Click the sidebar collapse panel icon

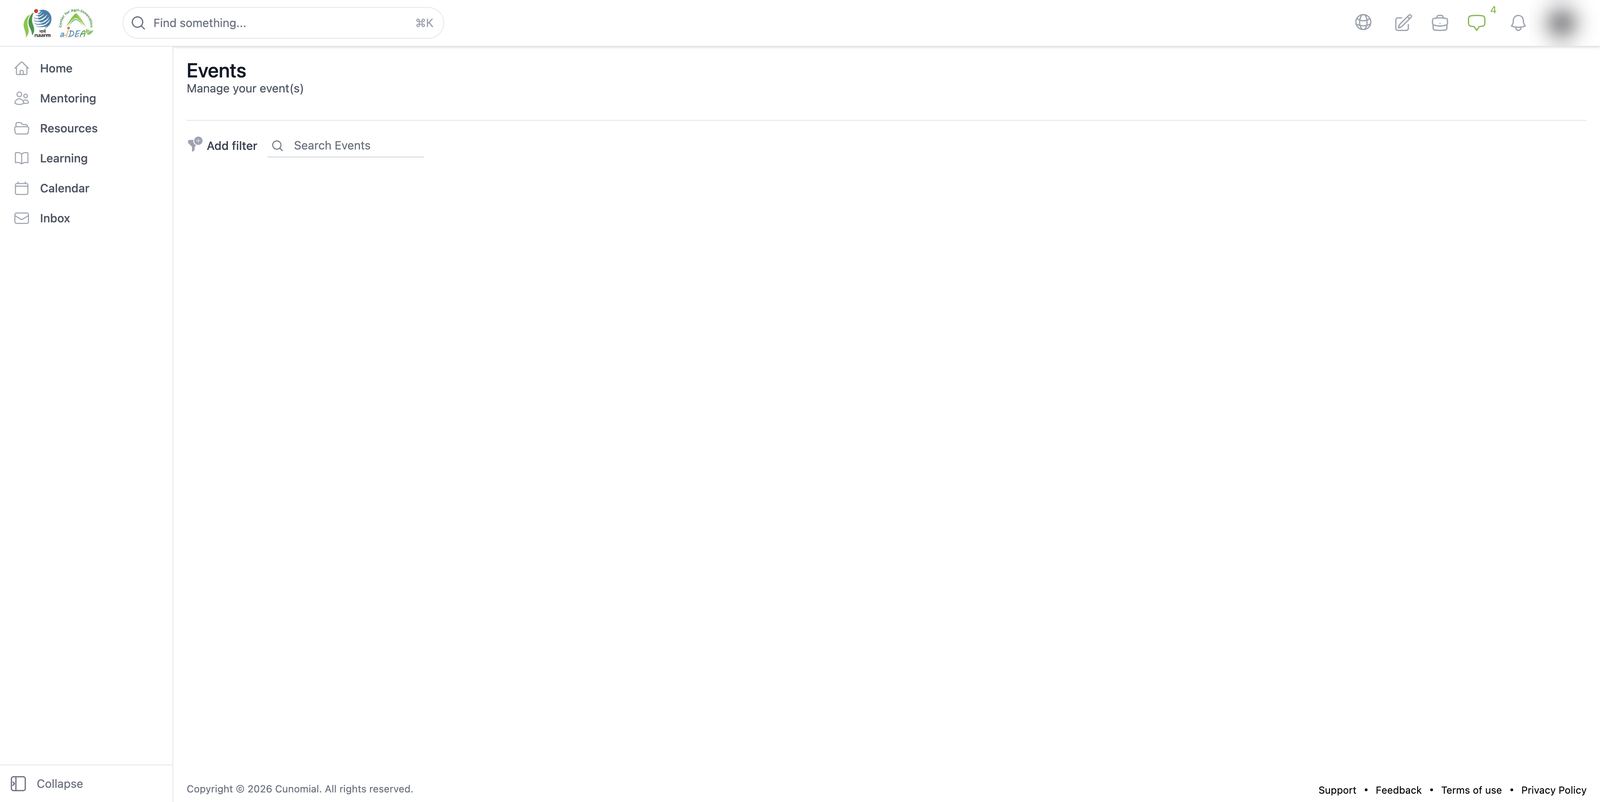[18, 784]
